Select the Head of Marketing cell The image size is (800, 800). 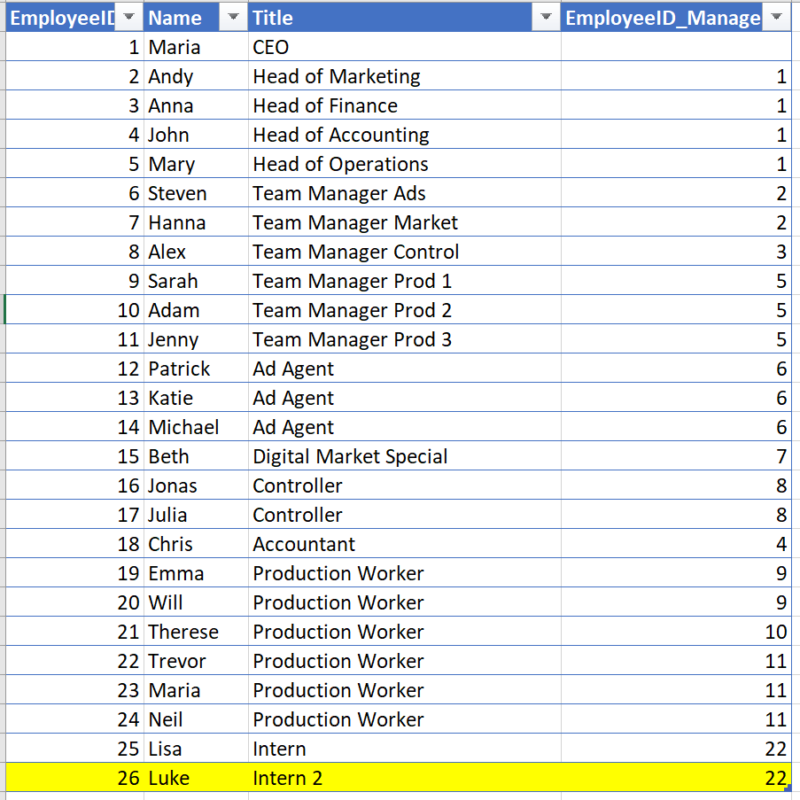pyautogui.click(x=400, y=76)
